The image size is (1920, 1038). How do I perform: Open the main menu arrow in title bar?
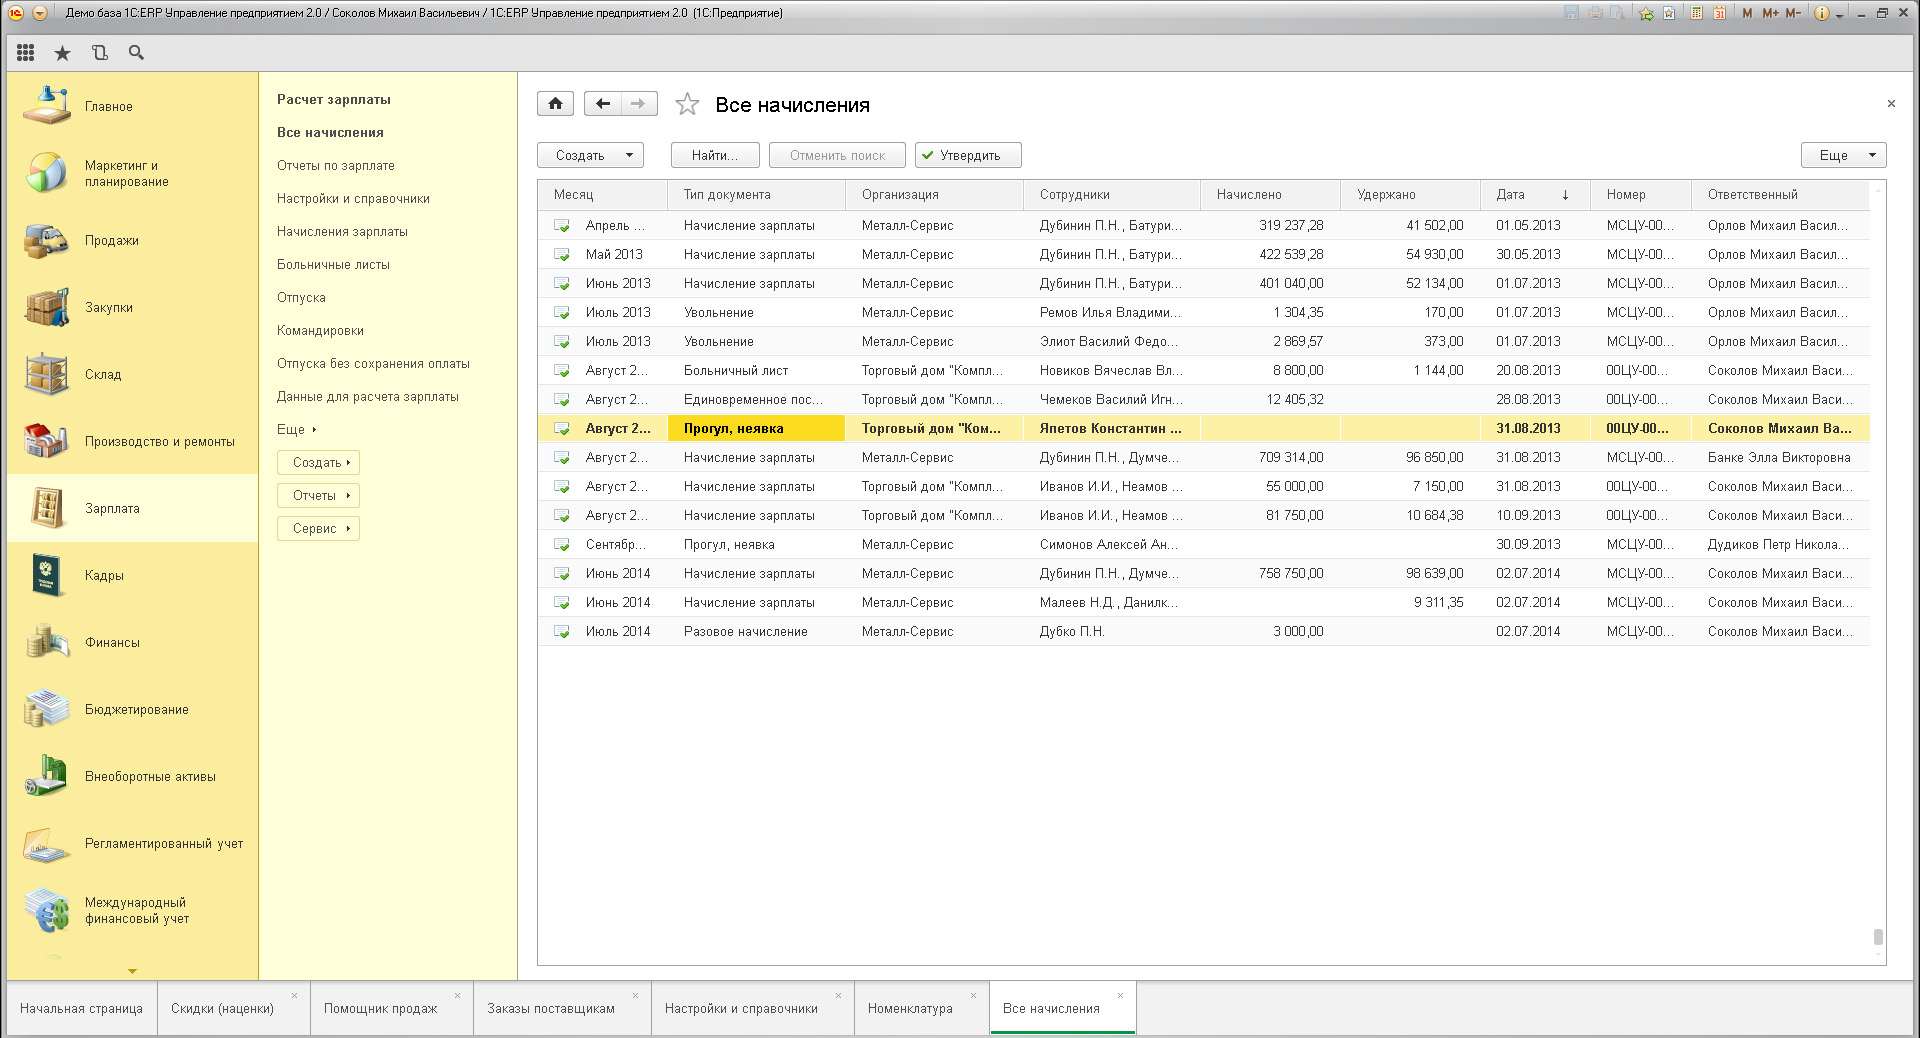click(x=39, y=13)
